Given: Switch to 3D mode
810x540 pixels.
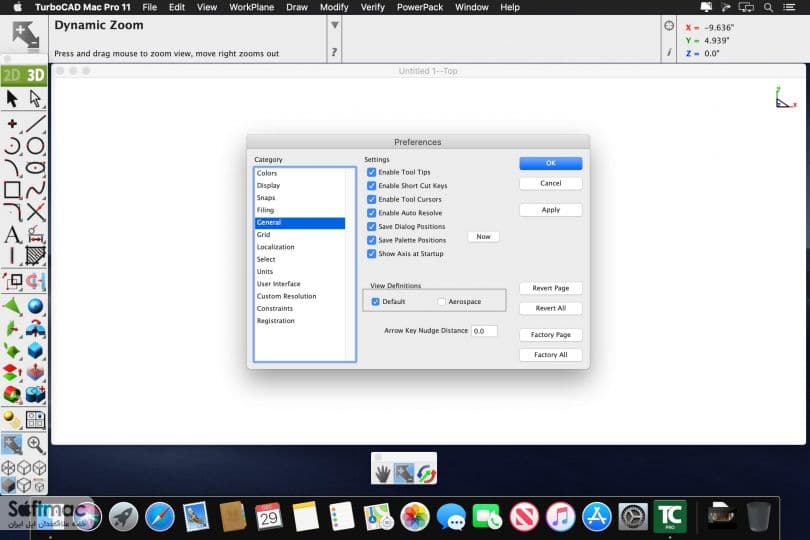Looking at the screenshot, I should point(35,75).
